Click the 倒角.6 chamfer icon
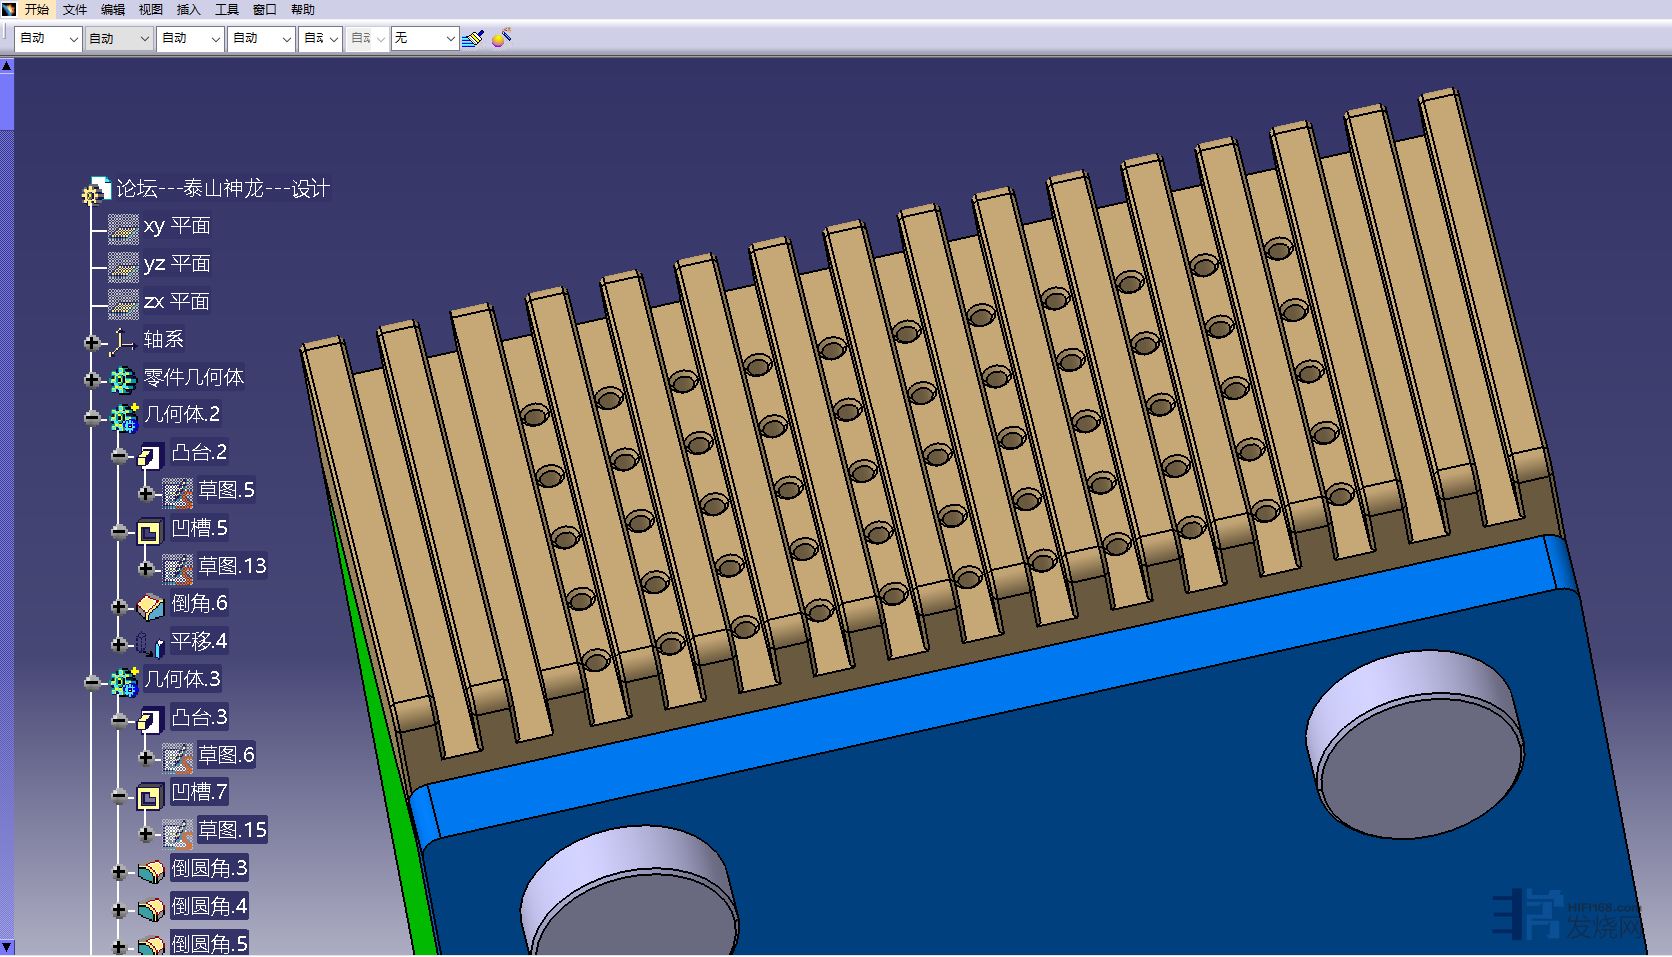The image size is (1672, 957). (x=150, y=605)
